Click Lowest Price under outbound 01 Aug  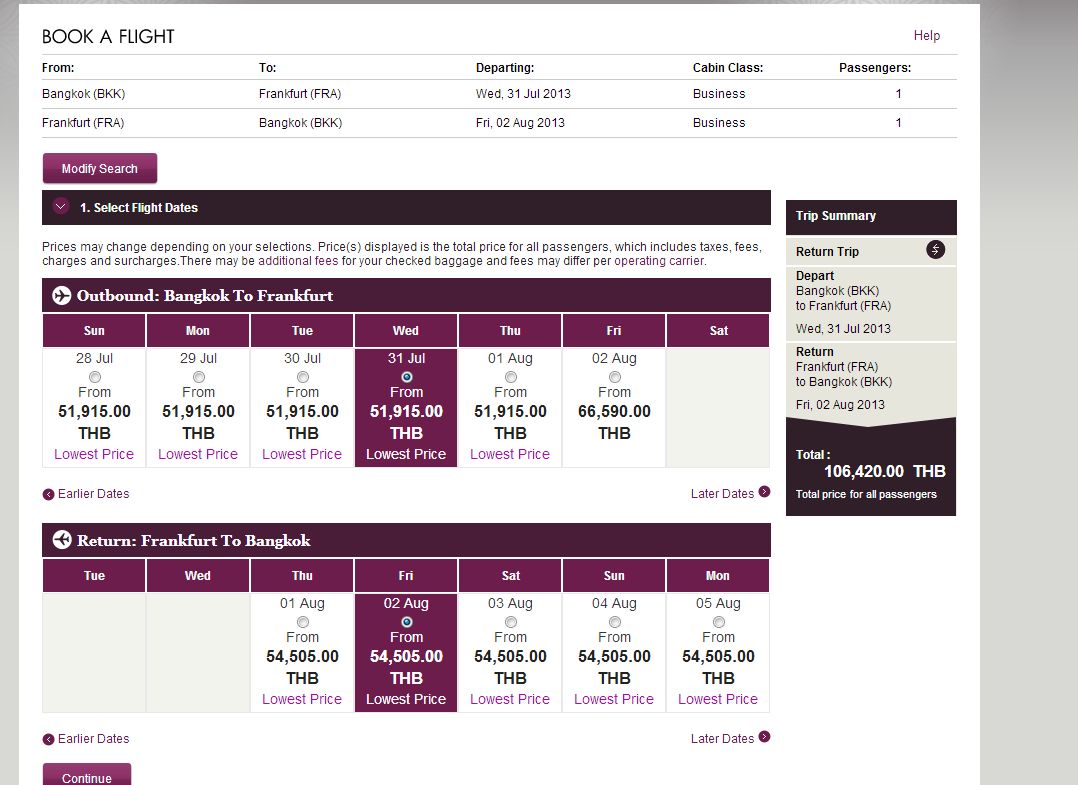(510, 454)
